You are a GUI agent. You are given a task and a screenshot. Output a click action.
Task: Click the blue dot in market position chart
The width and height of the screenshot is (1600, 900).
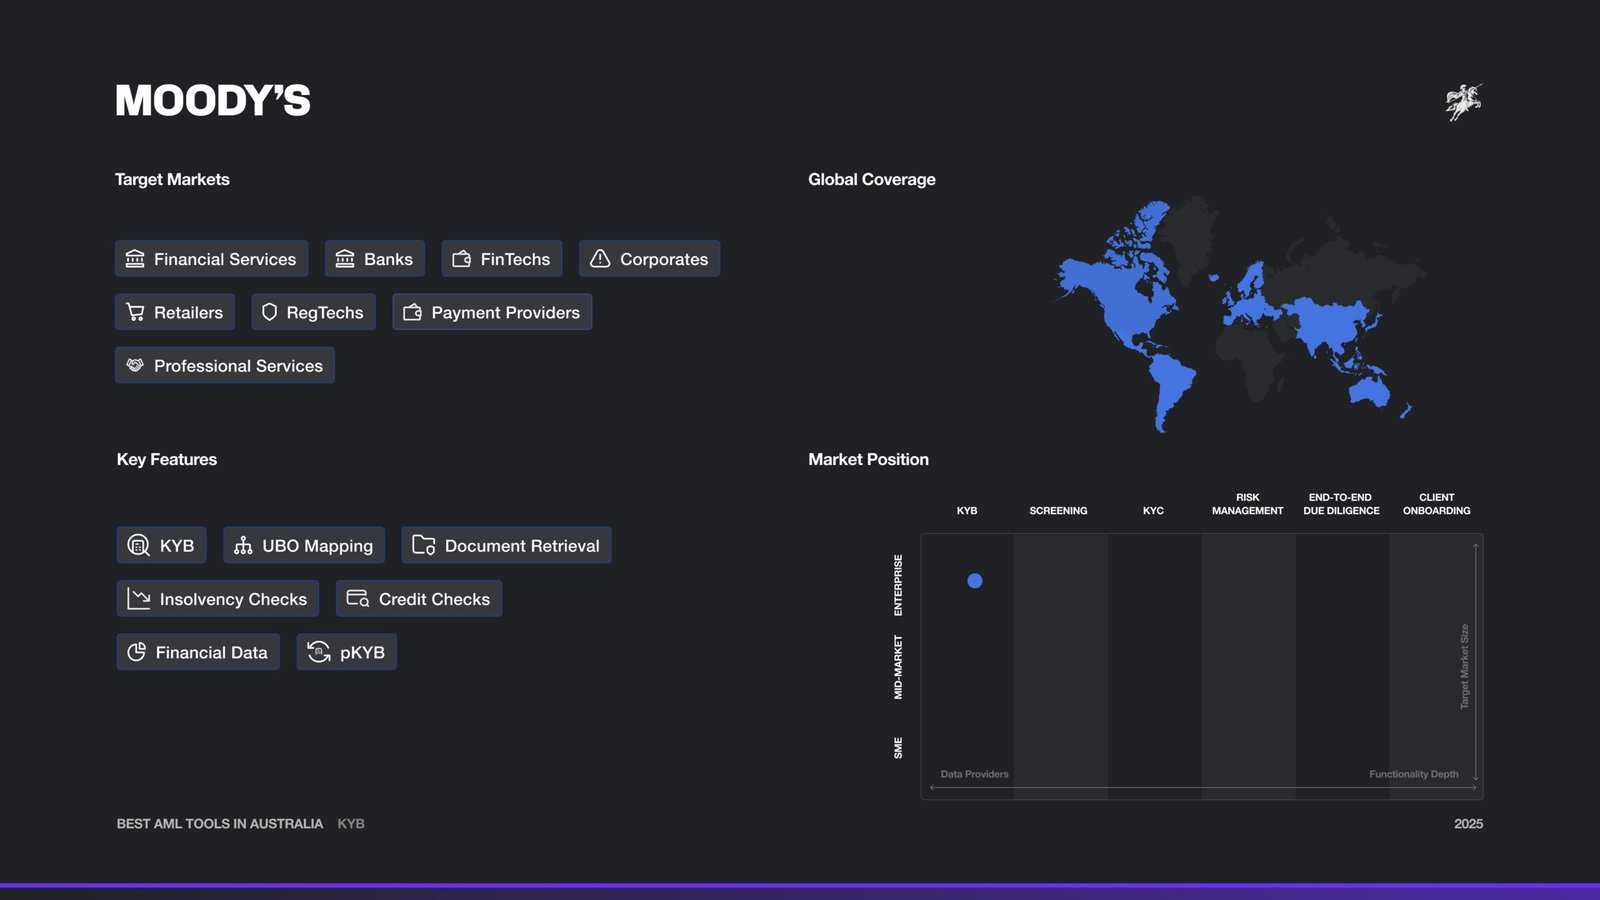tap(975, 581)
